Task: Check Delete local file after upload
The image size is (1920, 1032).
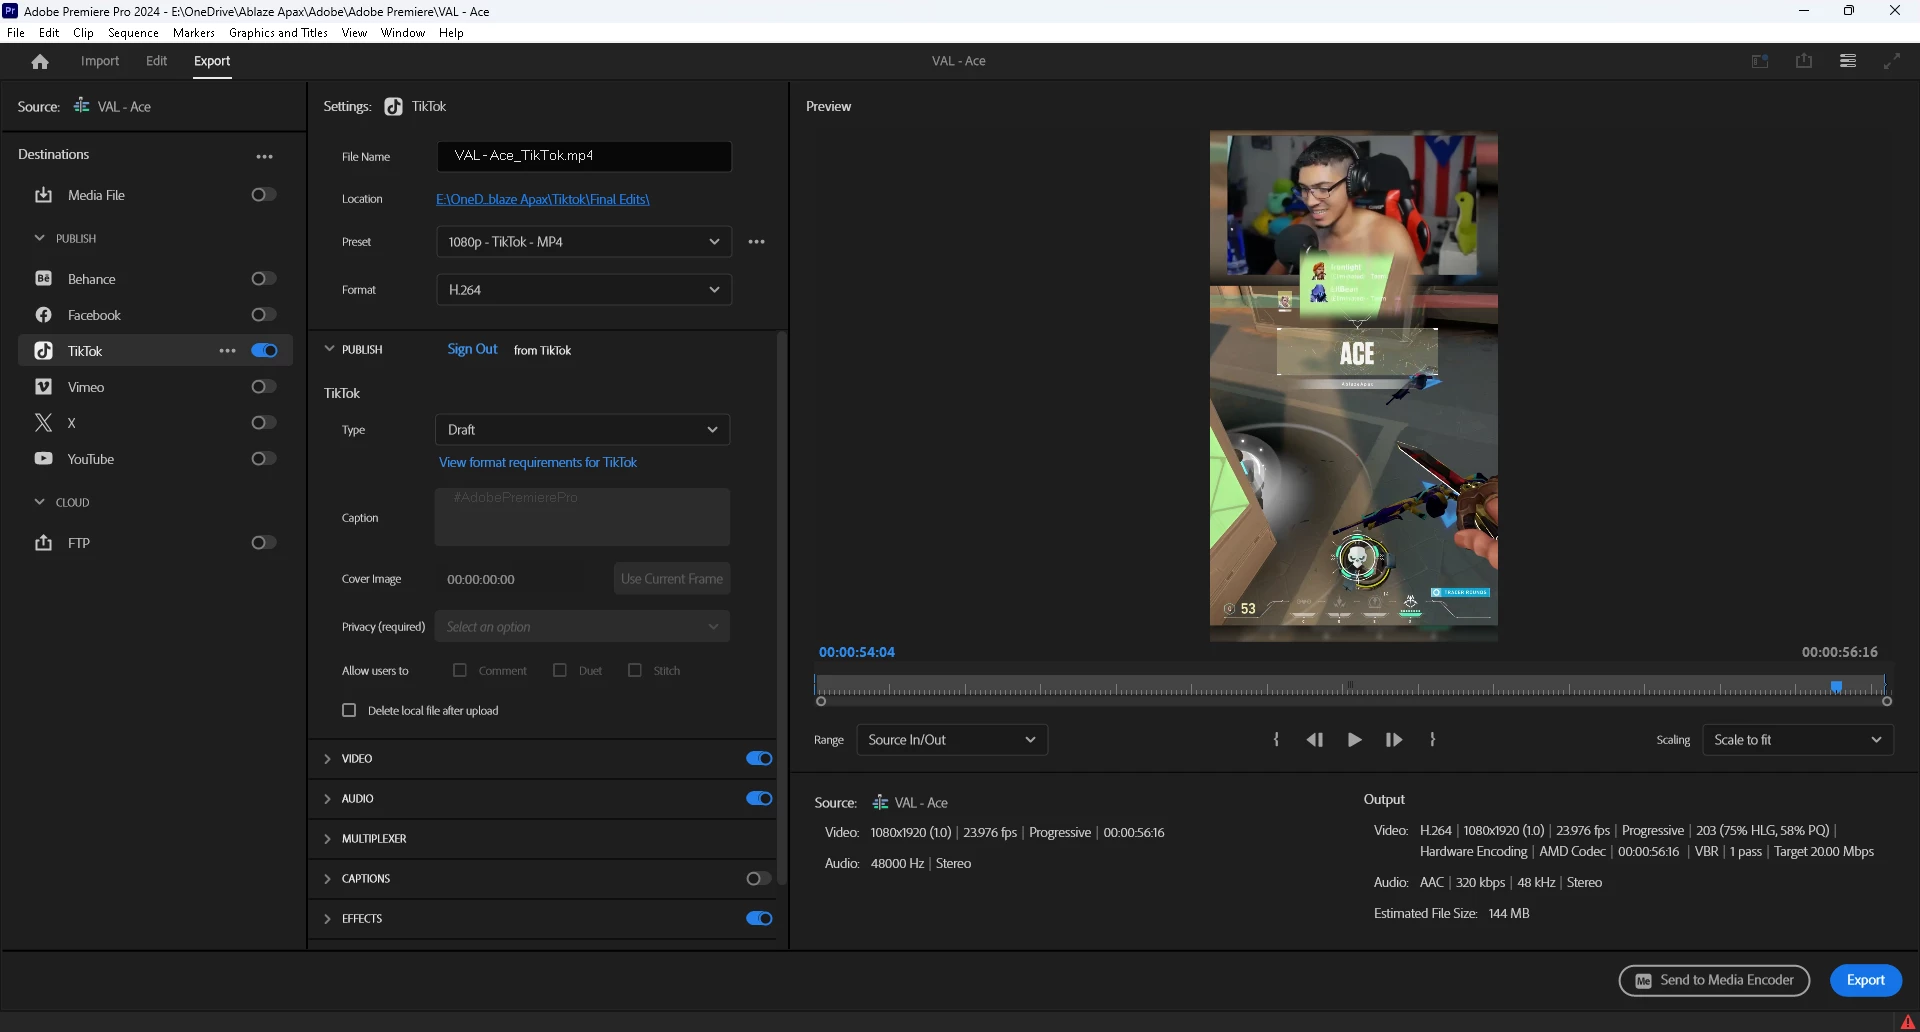Action: click(x=349, y=710)
